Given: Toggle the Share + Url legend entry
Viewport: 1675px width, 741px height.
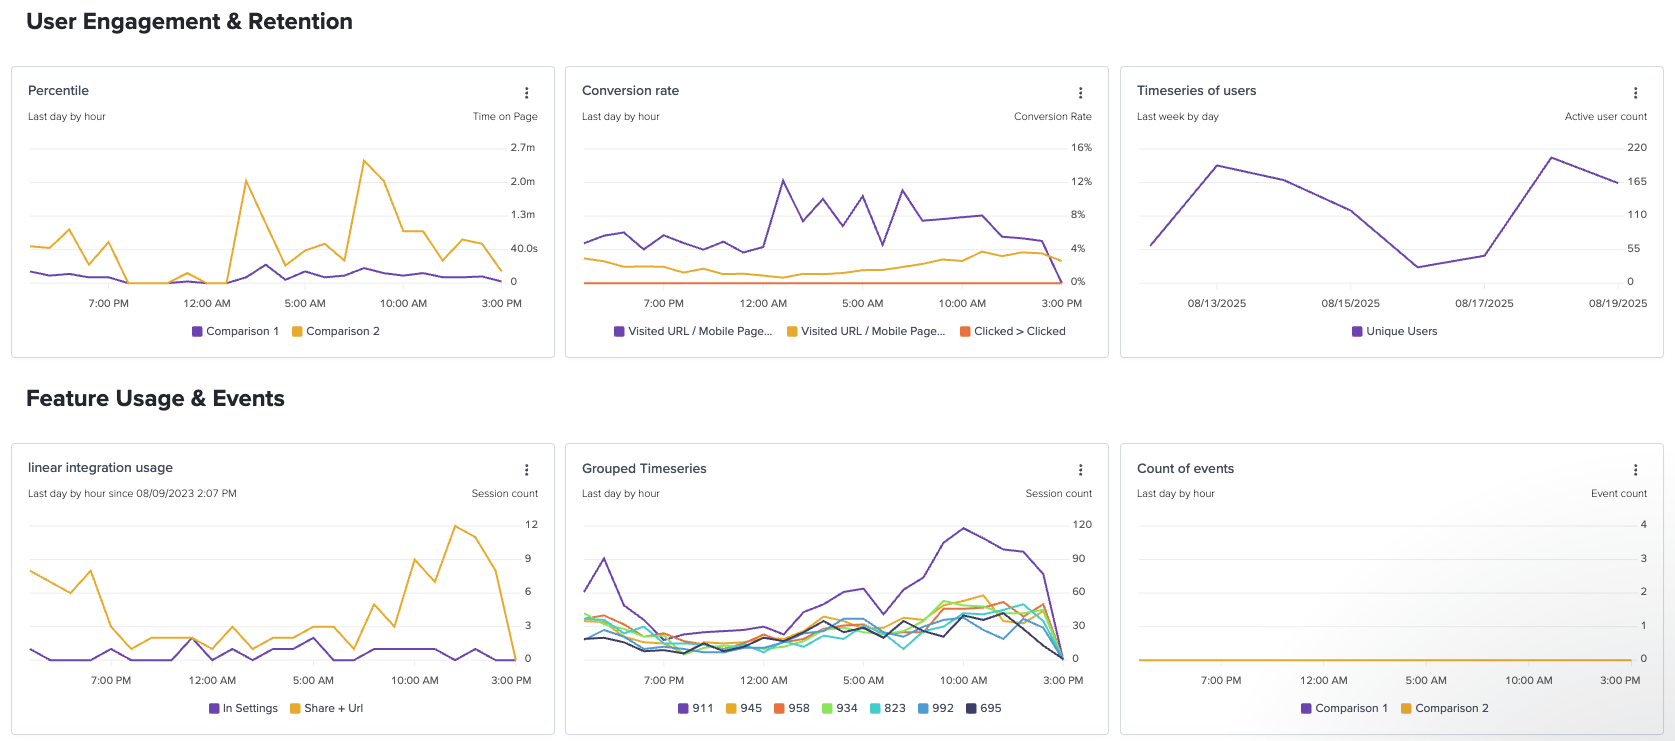Looking at the screenshot, I should 326,708.
